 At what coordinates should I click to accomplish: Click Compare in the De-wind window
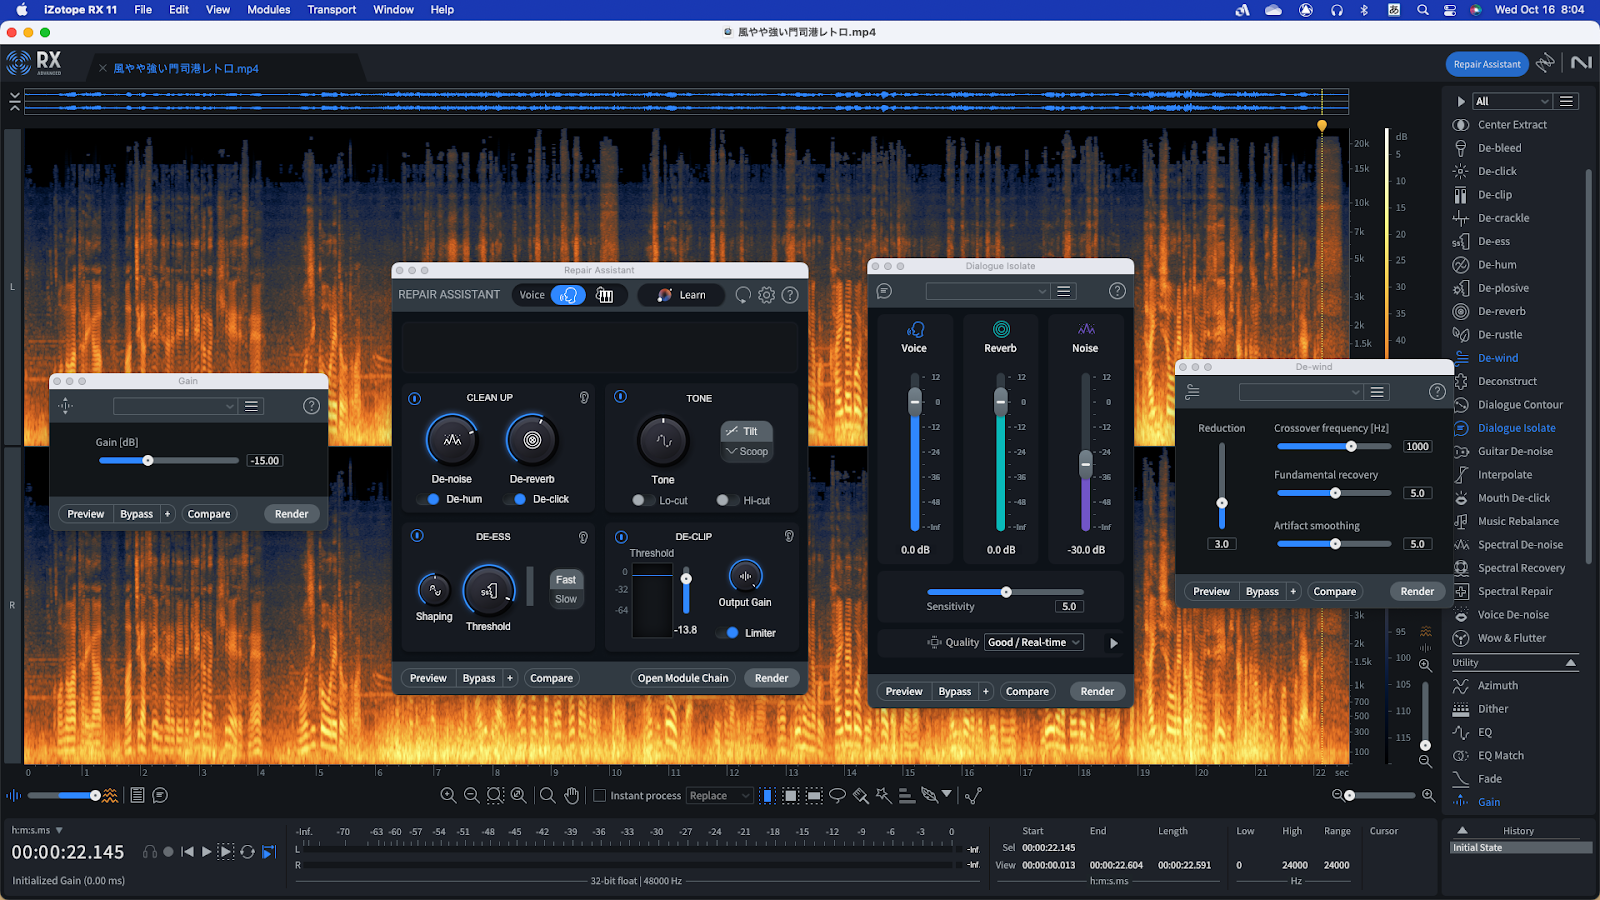(1334, 591)
